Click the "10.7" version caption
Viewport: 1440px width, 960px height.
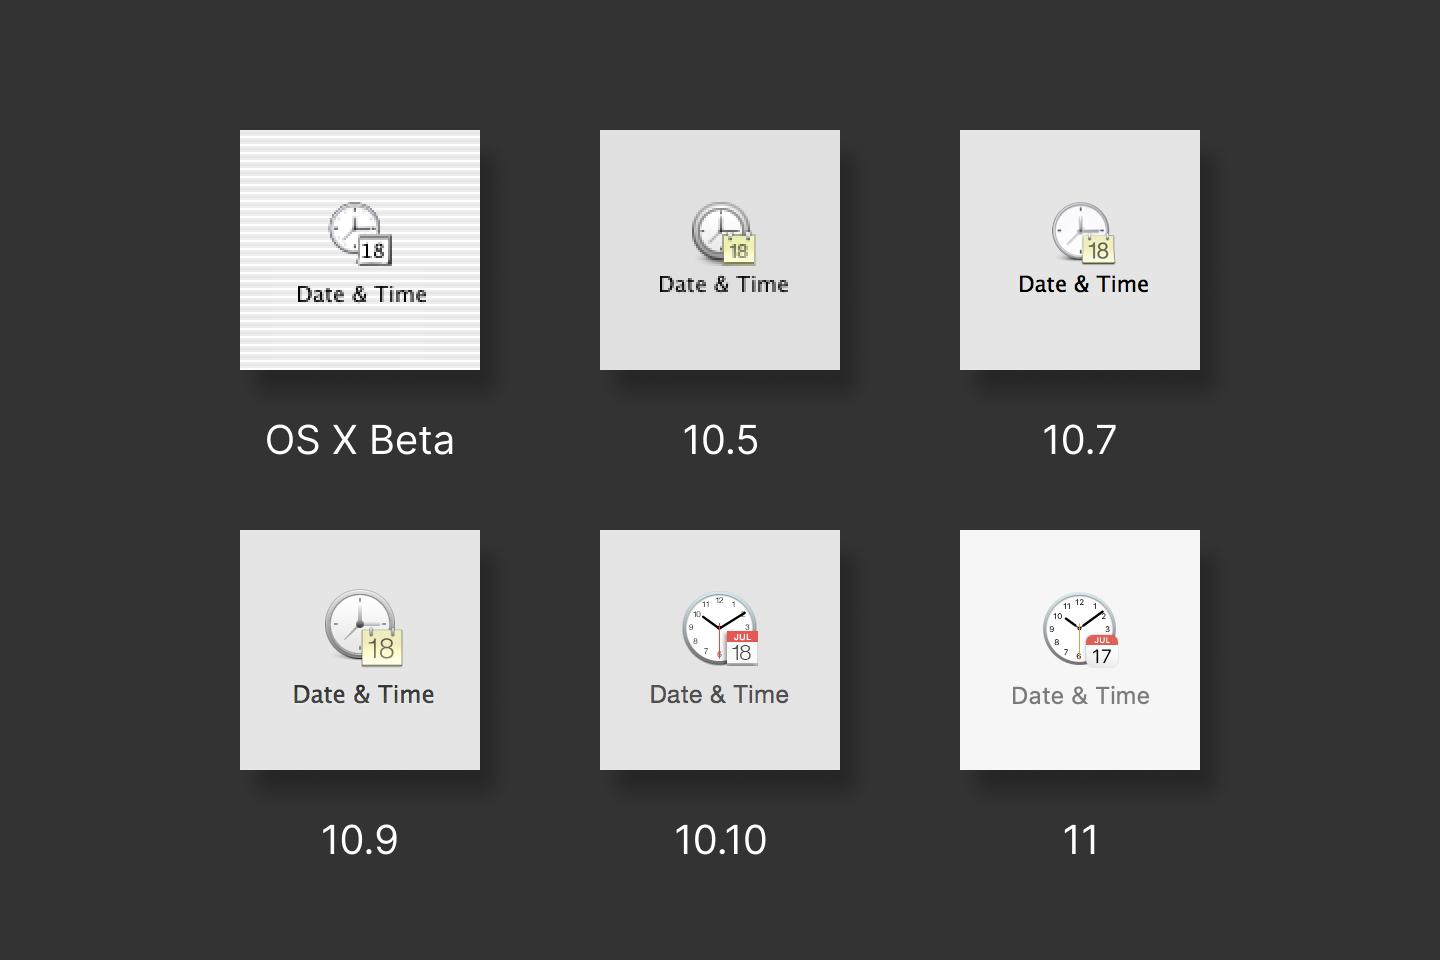pos(1079,440)
